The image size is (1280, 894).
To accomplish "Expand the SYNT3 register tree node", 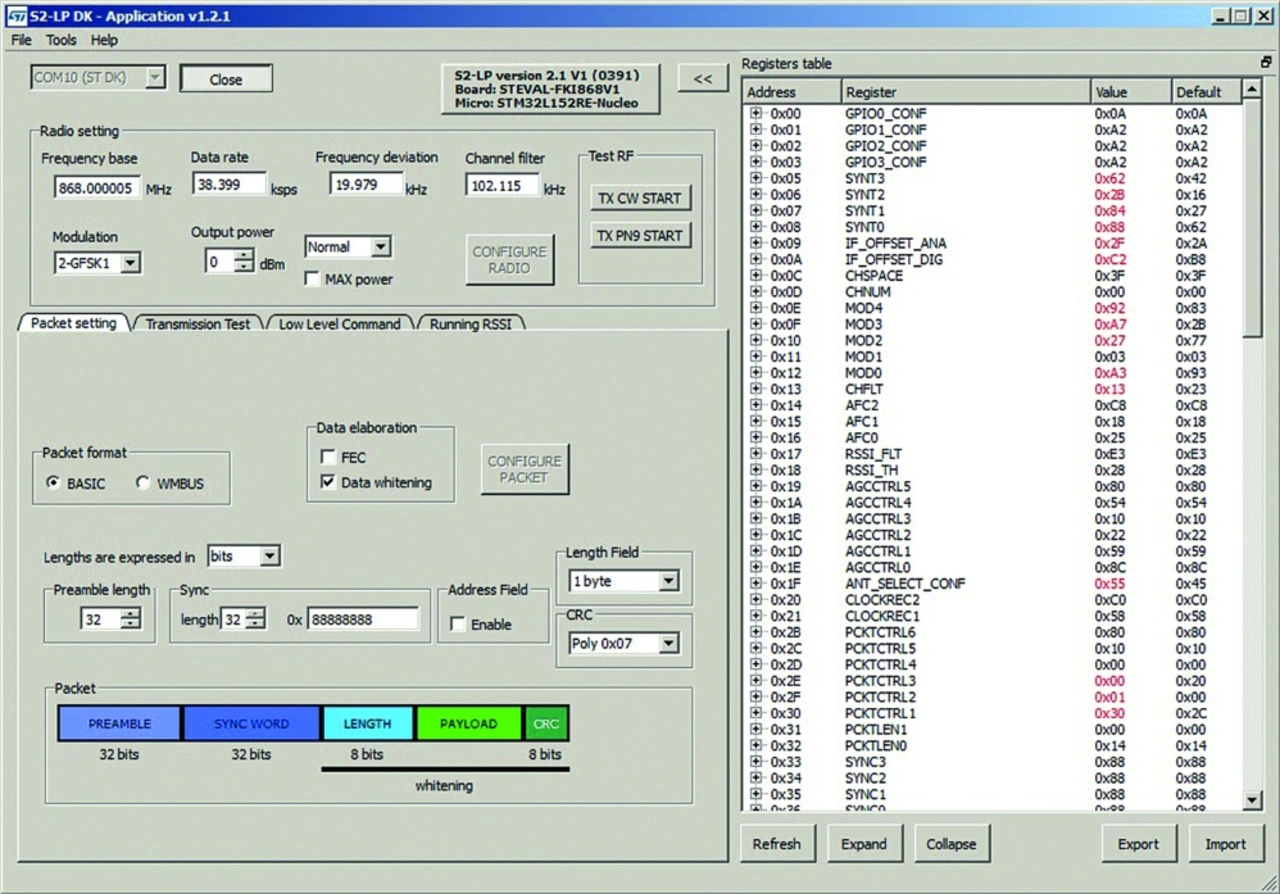I will point(756,179).
